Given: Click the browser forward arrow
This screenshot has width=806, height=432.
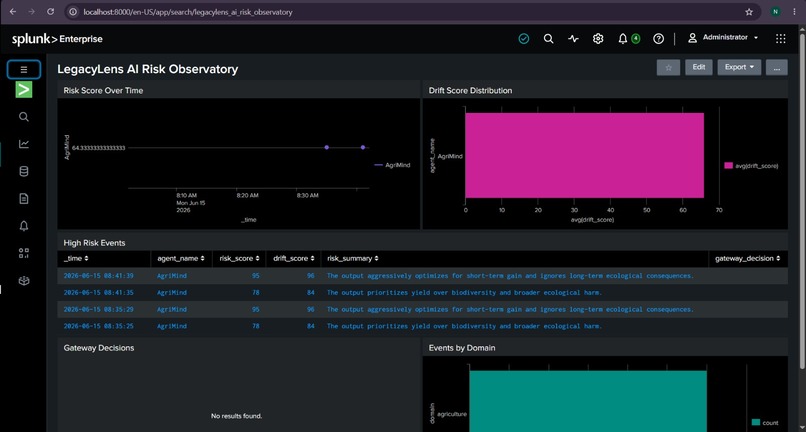Looking at the screenshot, I should pyautogui.click(x=32, y=12).
